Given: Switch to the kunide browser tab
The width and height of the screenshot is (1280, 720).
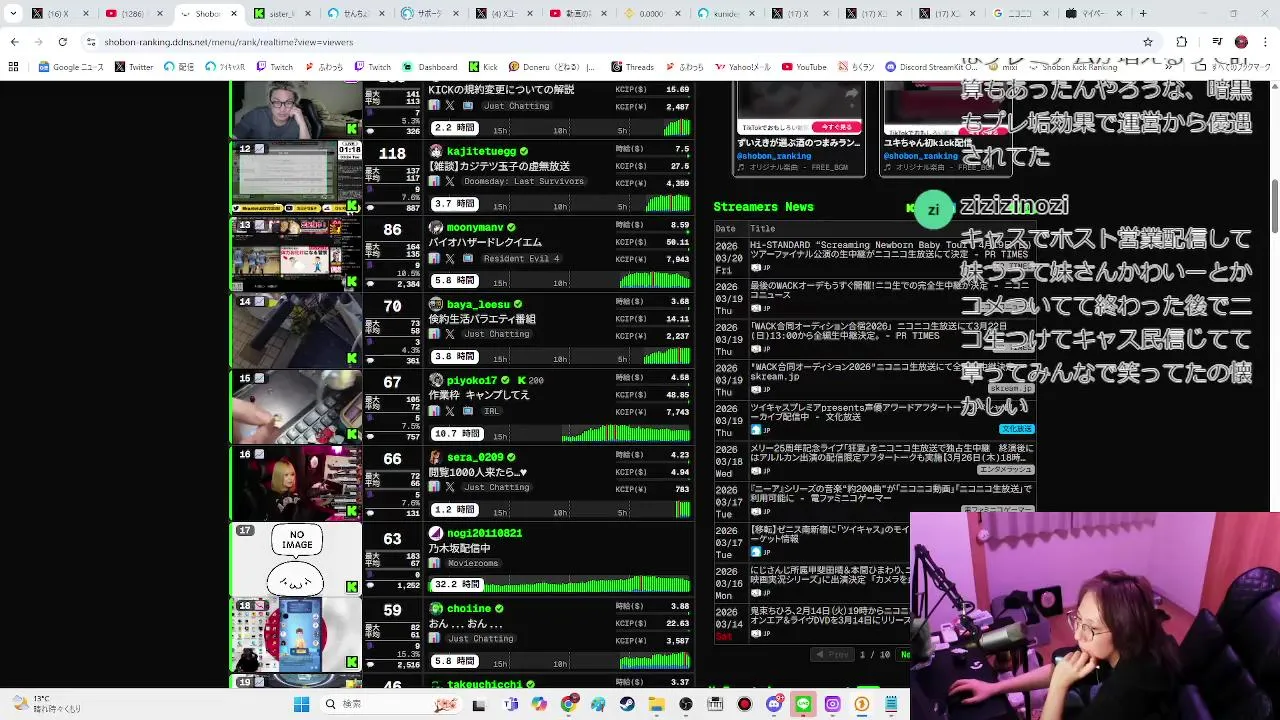Looking at the screenshot, I should point(727,14).
